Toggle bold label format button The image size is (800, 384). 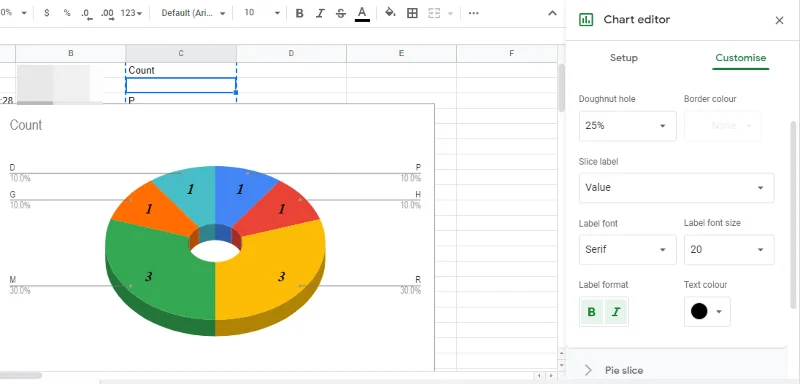(x=591, y=312)
